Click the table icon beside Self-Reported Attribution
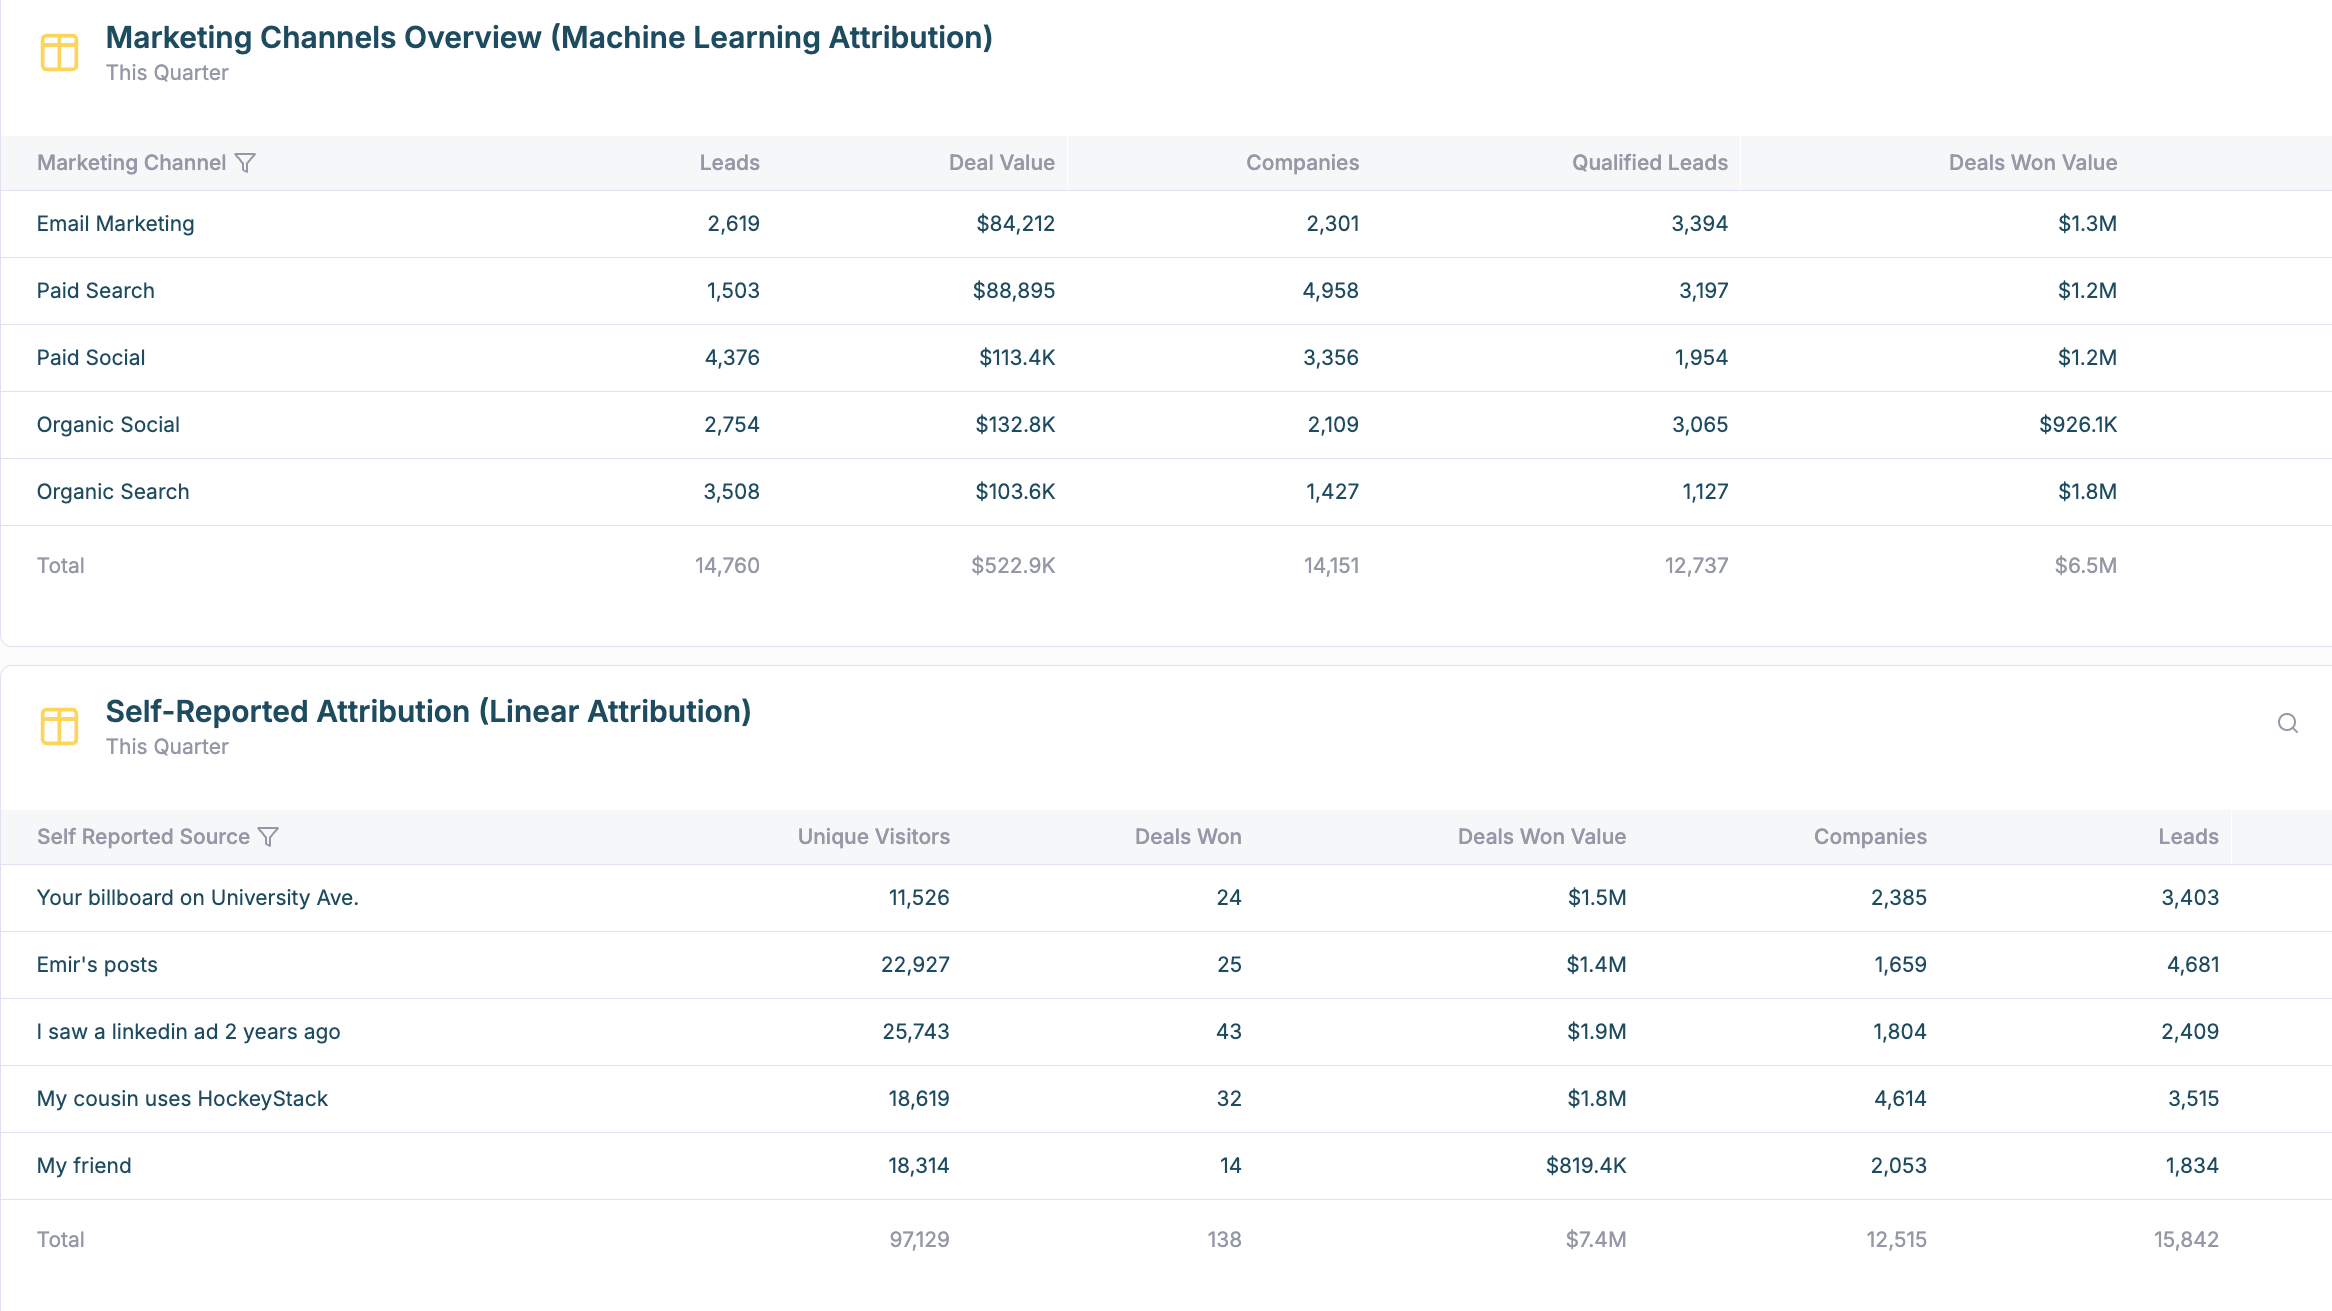 (x=59, y=727)
